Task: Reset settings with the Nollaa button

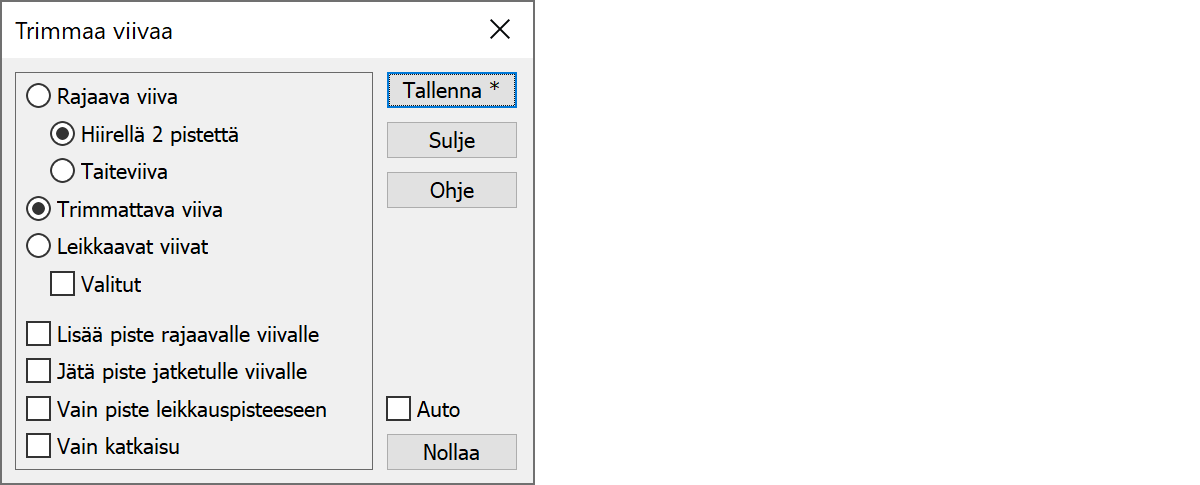Action: point(451,452)
